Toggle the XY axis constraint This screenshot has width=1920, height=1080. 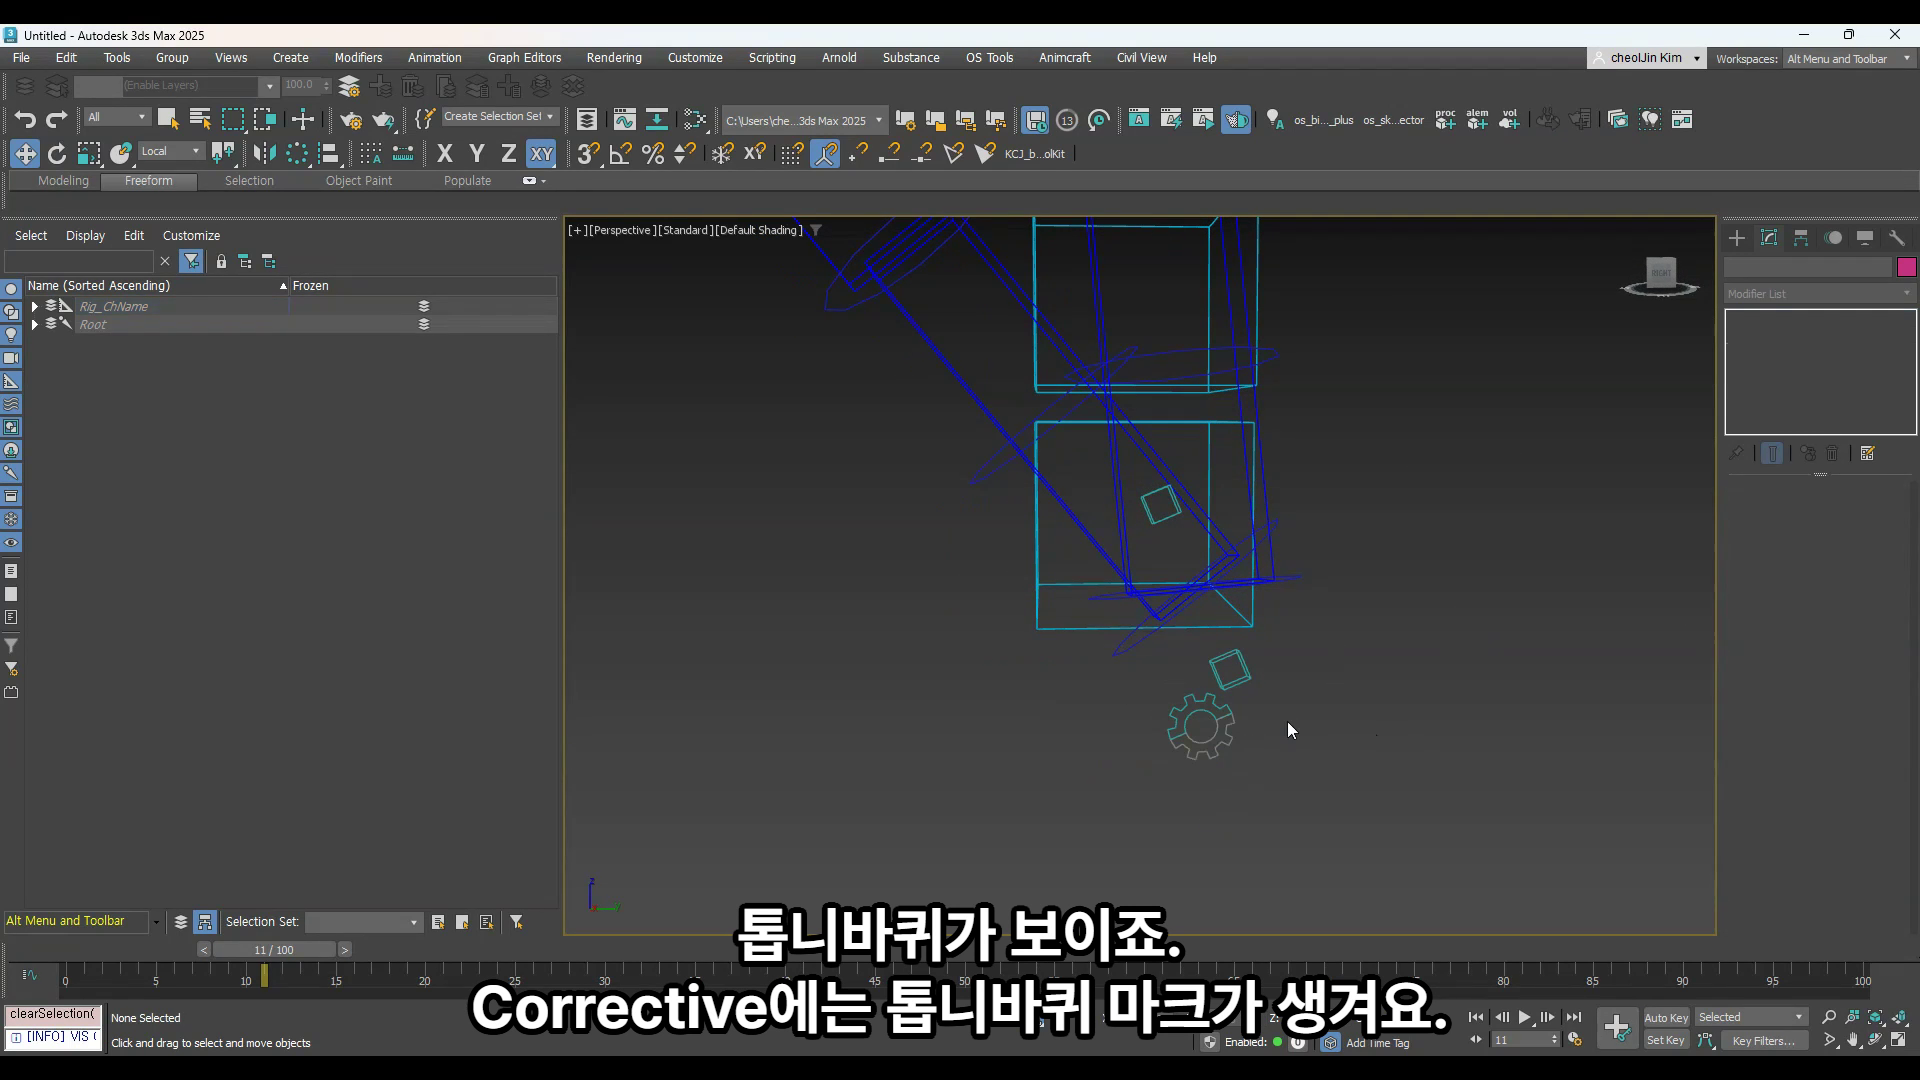click(x=541, y=153)
